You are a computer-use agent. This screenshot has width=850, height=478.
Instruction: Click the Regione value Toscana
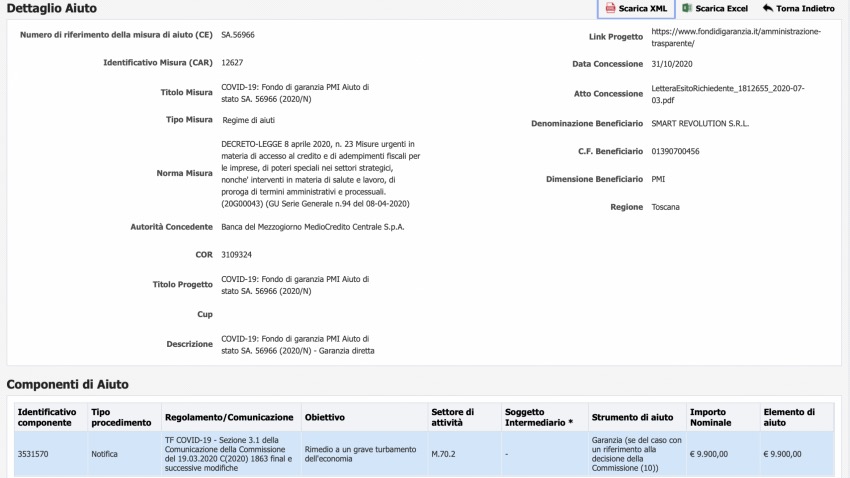click(x=665, y=207)
